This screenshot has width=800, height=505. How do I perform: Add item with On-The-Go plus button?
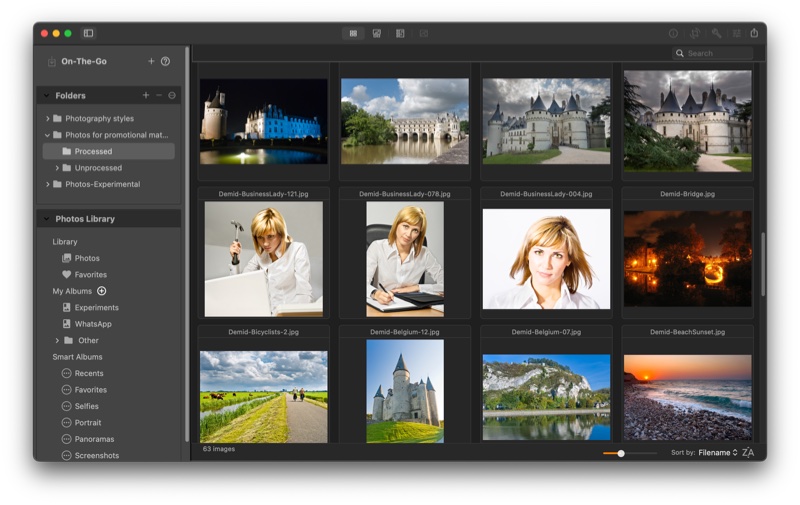tap(151, 61)
